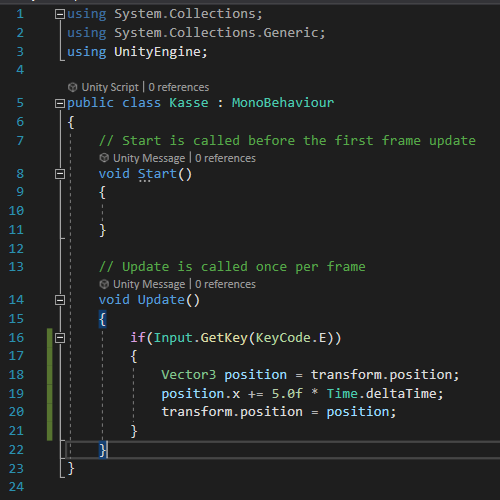The height and width of the screenshot is (500, 500).
Task: Click 'KeyCode.E' in the if condition
Action: (x=291, y=338)
